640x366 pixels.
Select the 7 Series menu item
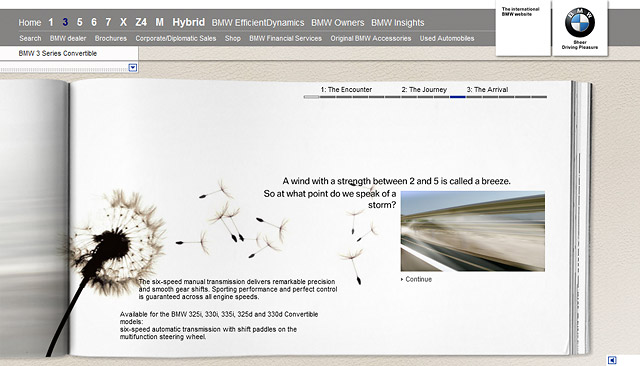tap(108, 22)
